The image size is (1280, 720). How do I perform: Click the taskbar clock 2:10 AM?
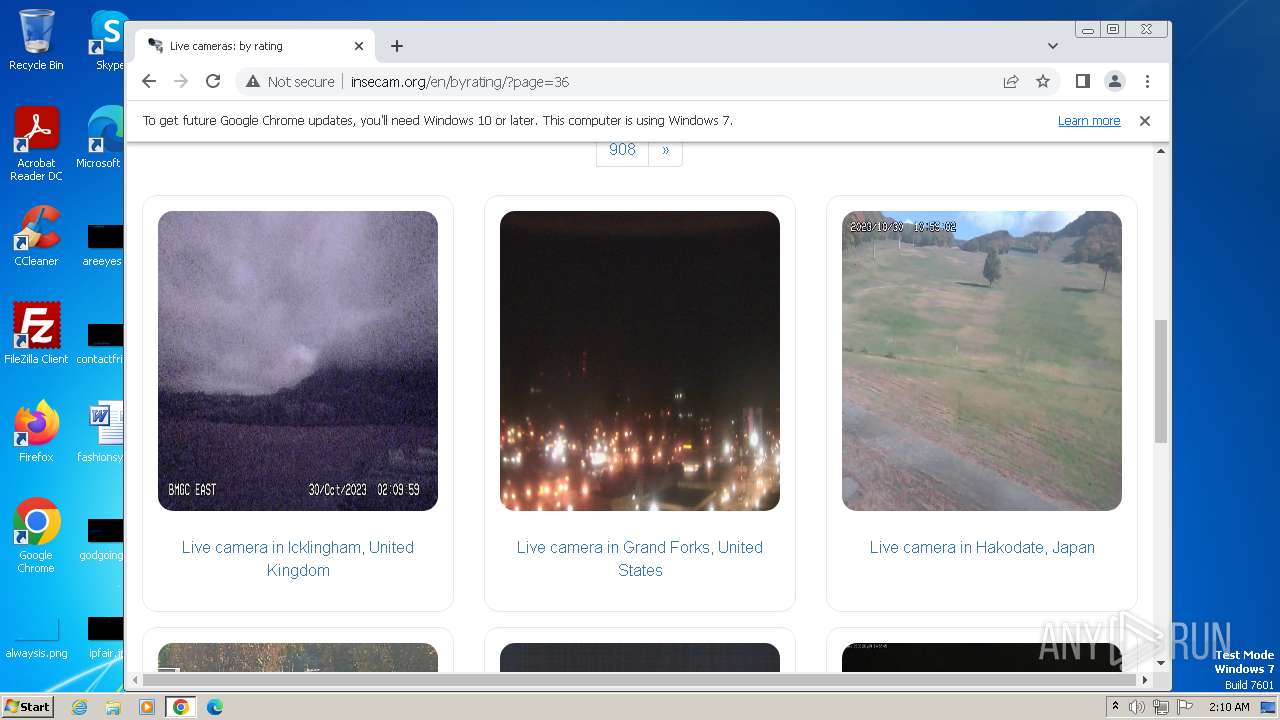[x=1229, y=707]
